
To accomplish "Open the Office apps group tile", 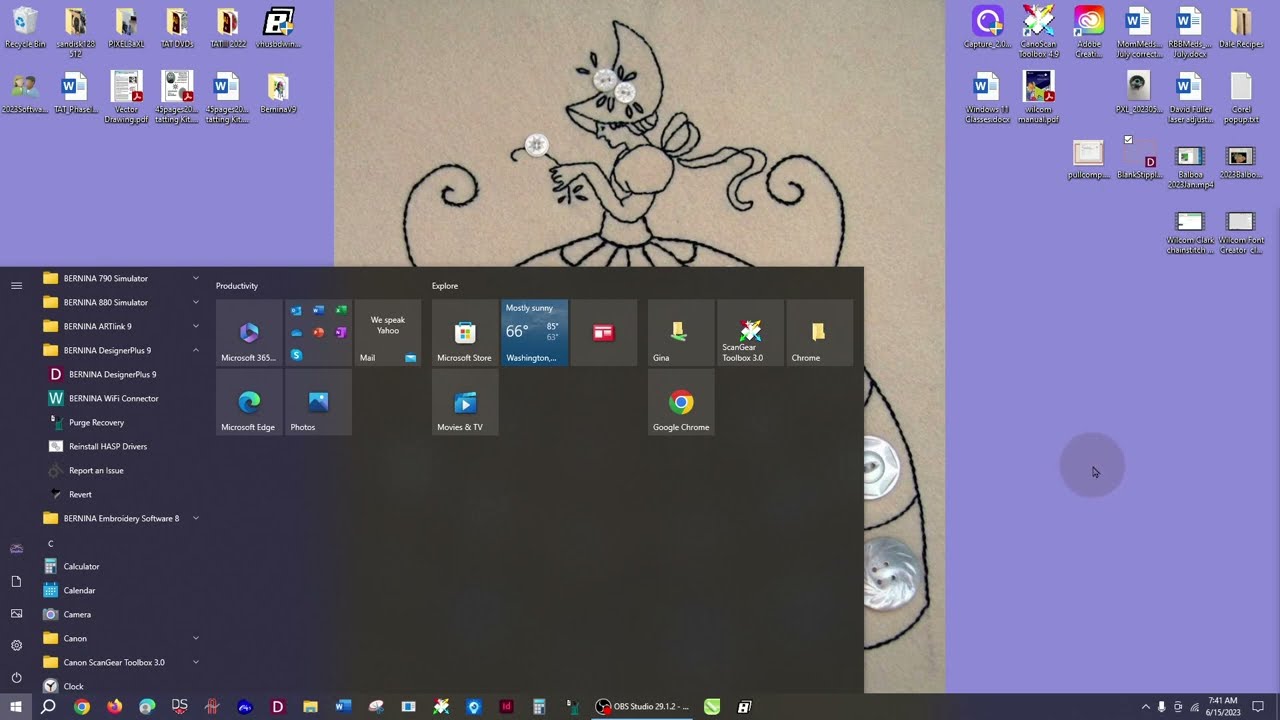I will (x=318, y=333).
